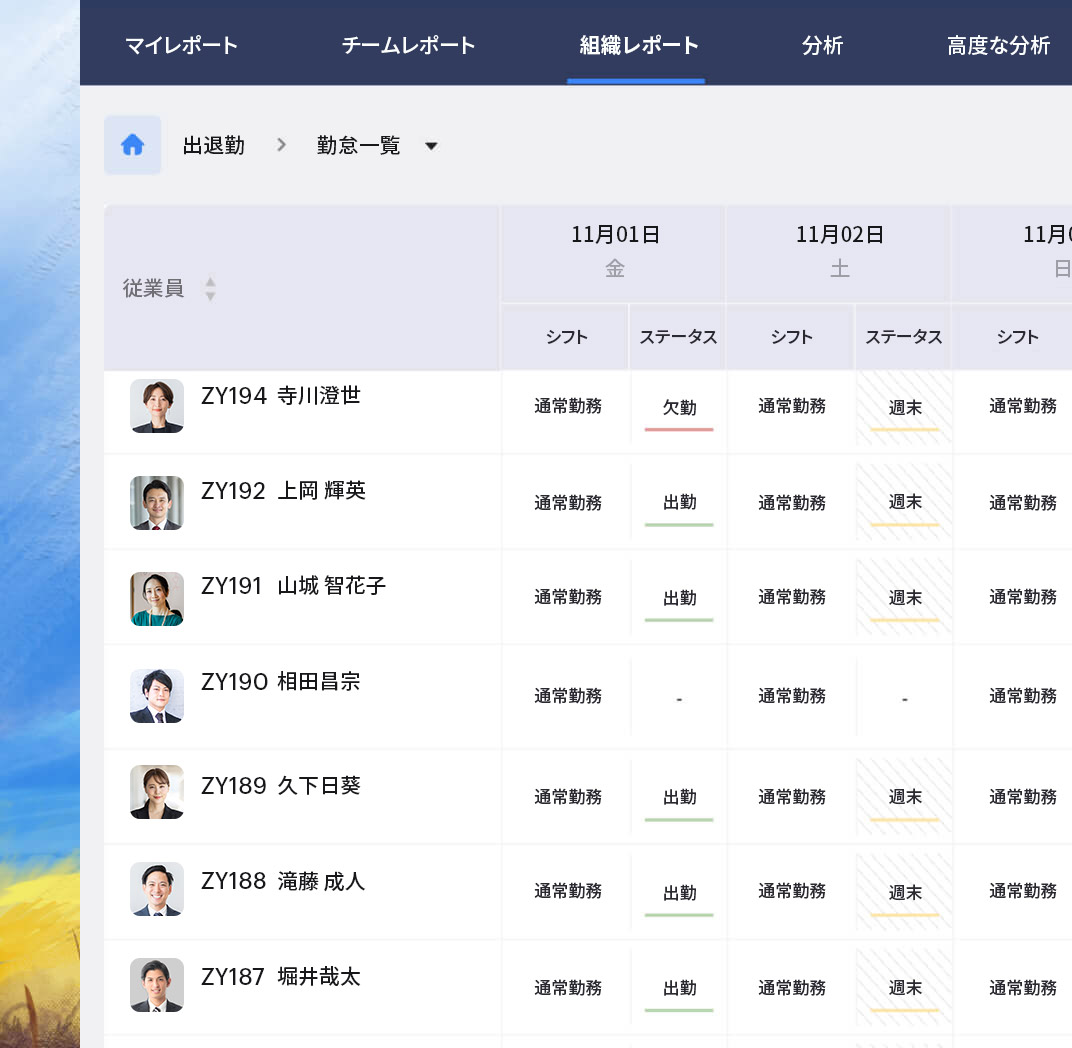The height and width of the screenshot is (1048, 1072).
Task: Click the シフト header under 11月02日
Action: (789, 337)
